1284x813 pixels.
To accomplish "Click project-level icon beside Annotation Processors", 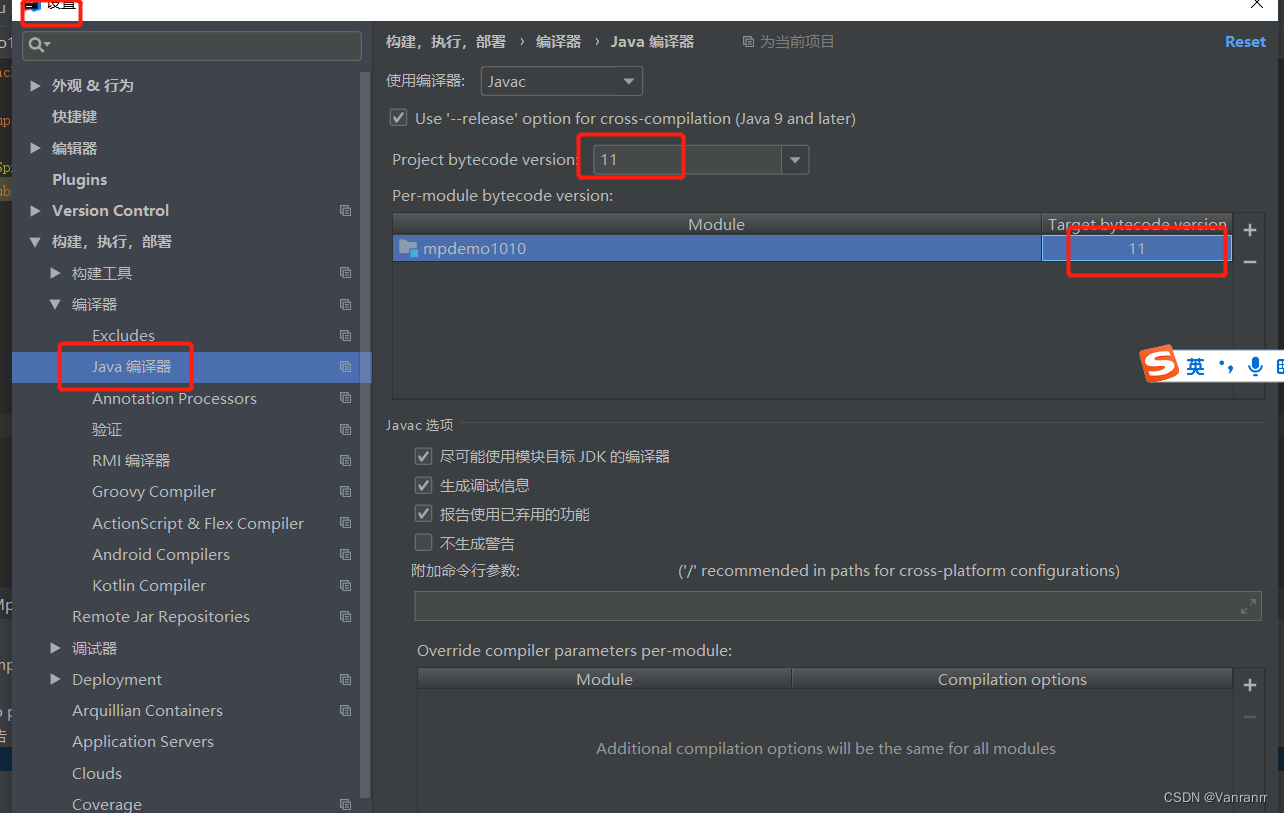I will point(345,398).
